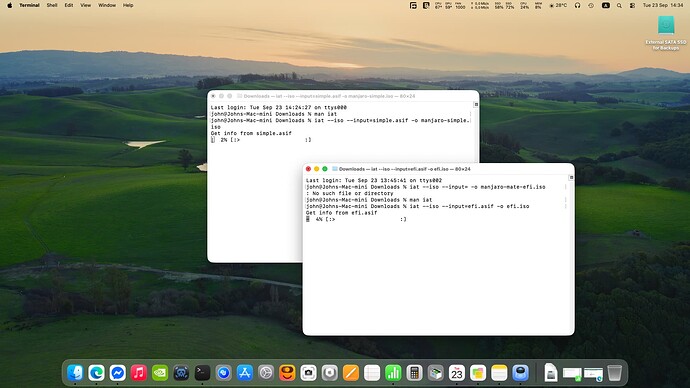Click the 'Get info from simple.asif' line
The image size is (690, 388).
pyautogui.click(x=251, y=133)
